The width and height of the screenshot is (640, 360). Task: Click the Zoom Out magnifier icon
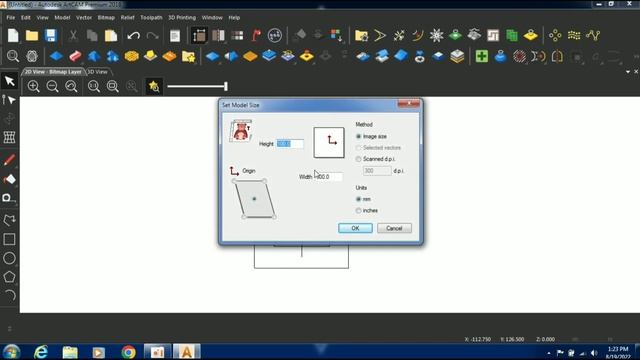(x=52, y=86)
